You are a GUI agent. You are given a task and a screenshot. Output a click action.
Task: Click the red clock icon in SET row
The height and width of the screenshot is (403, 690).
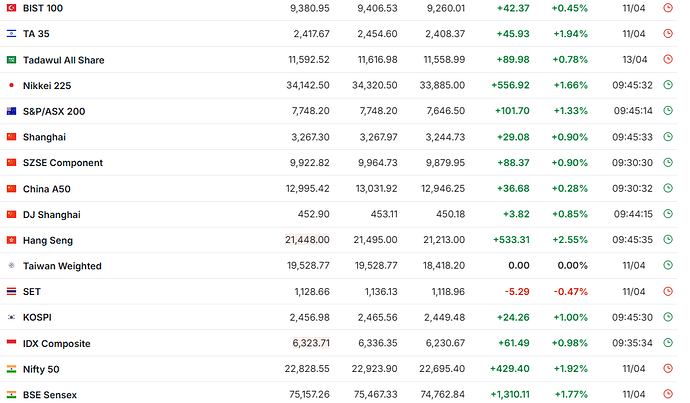[666, 292]
